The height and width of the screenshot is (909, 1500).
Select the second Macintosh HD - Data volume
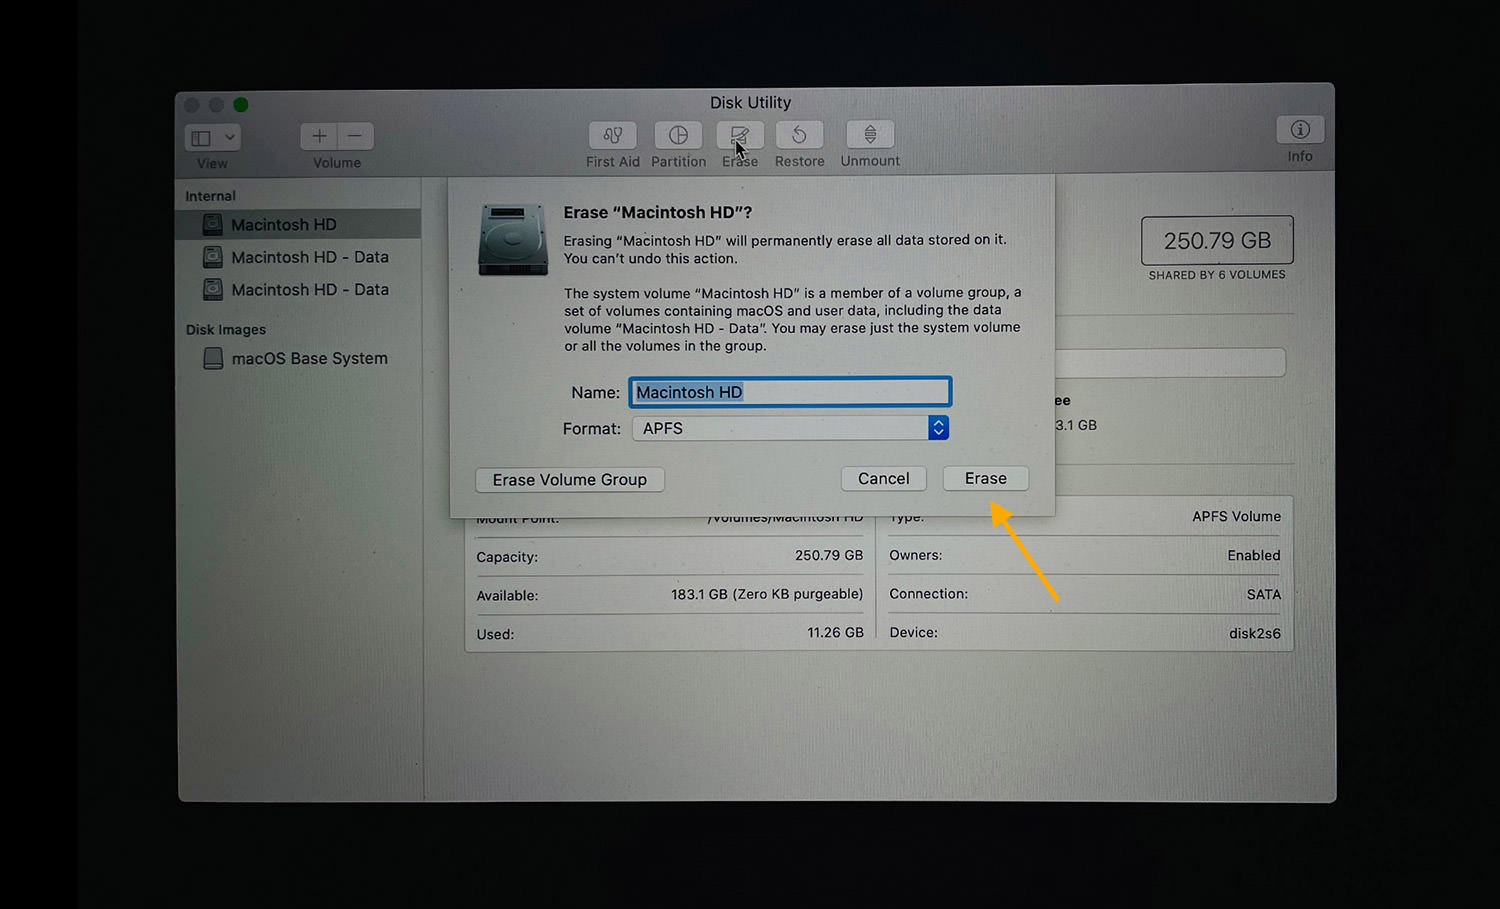pyautogui.click(x=298, y=289)
